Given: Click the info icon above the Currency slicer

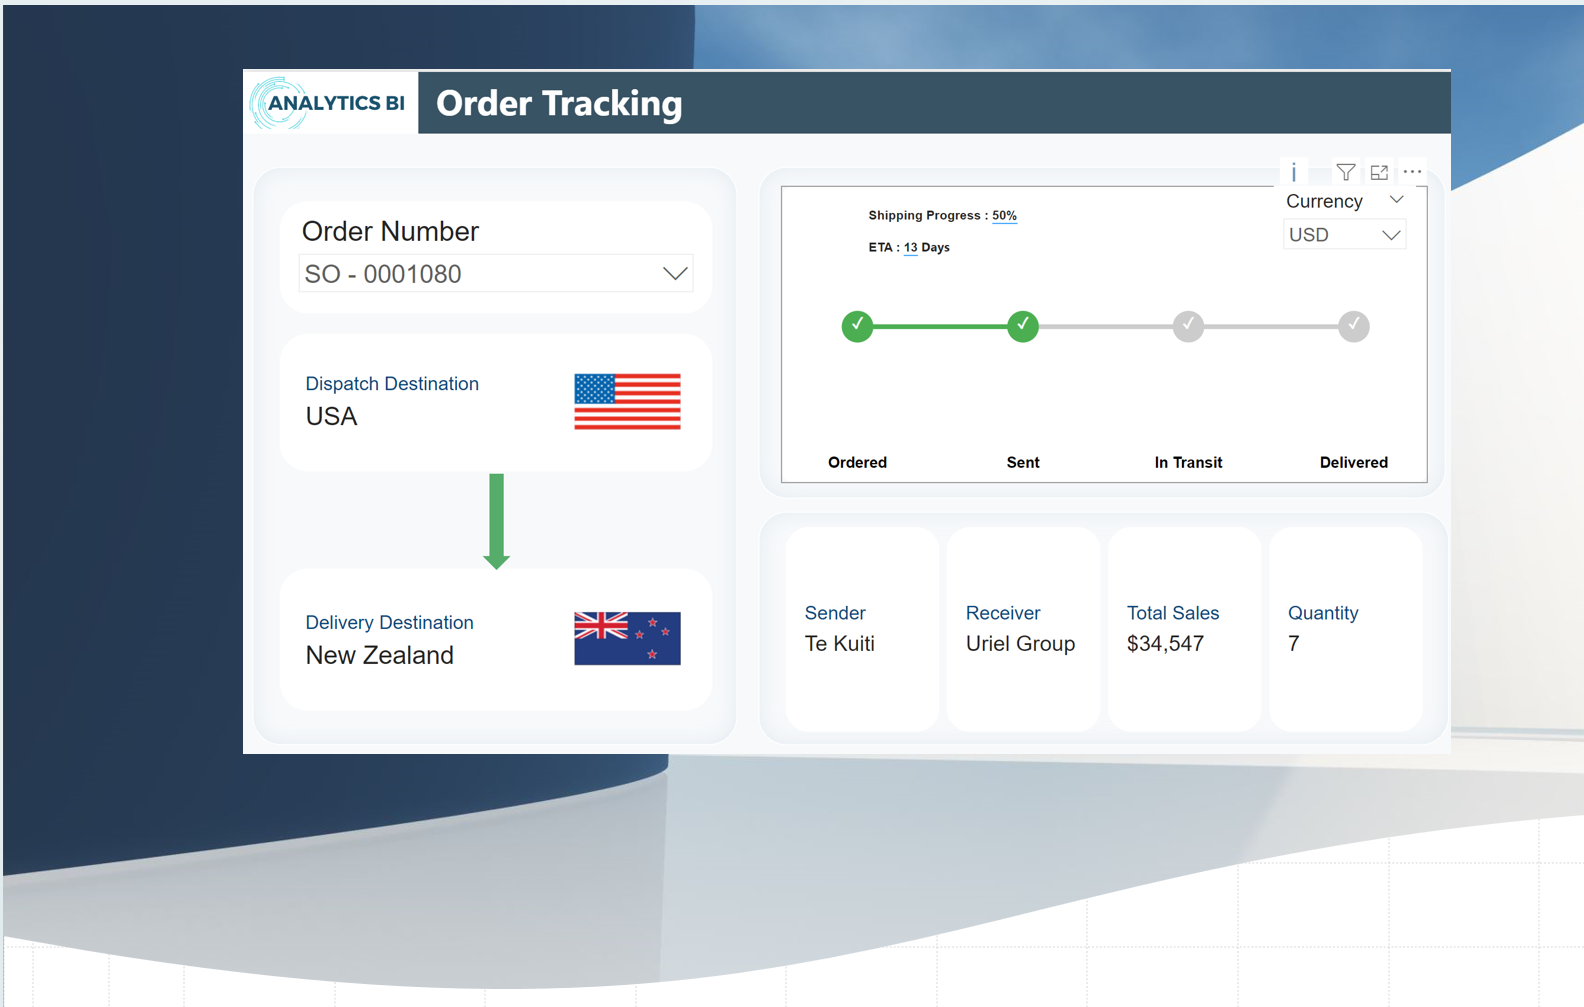Looking at the screenshot, I should point(1293,172).
